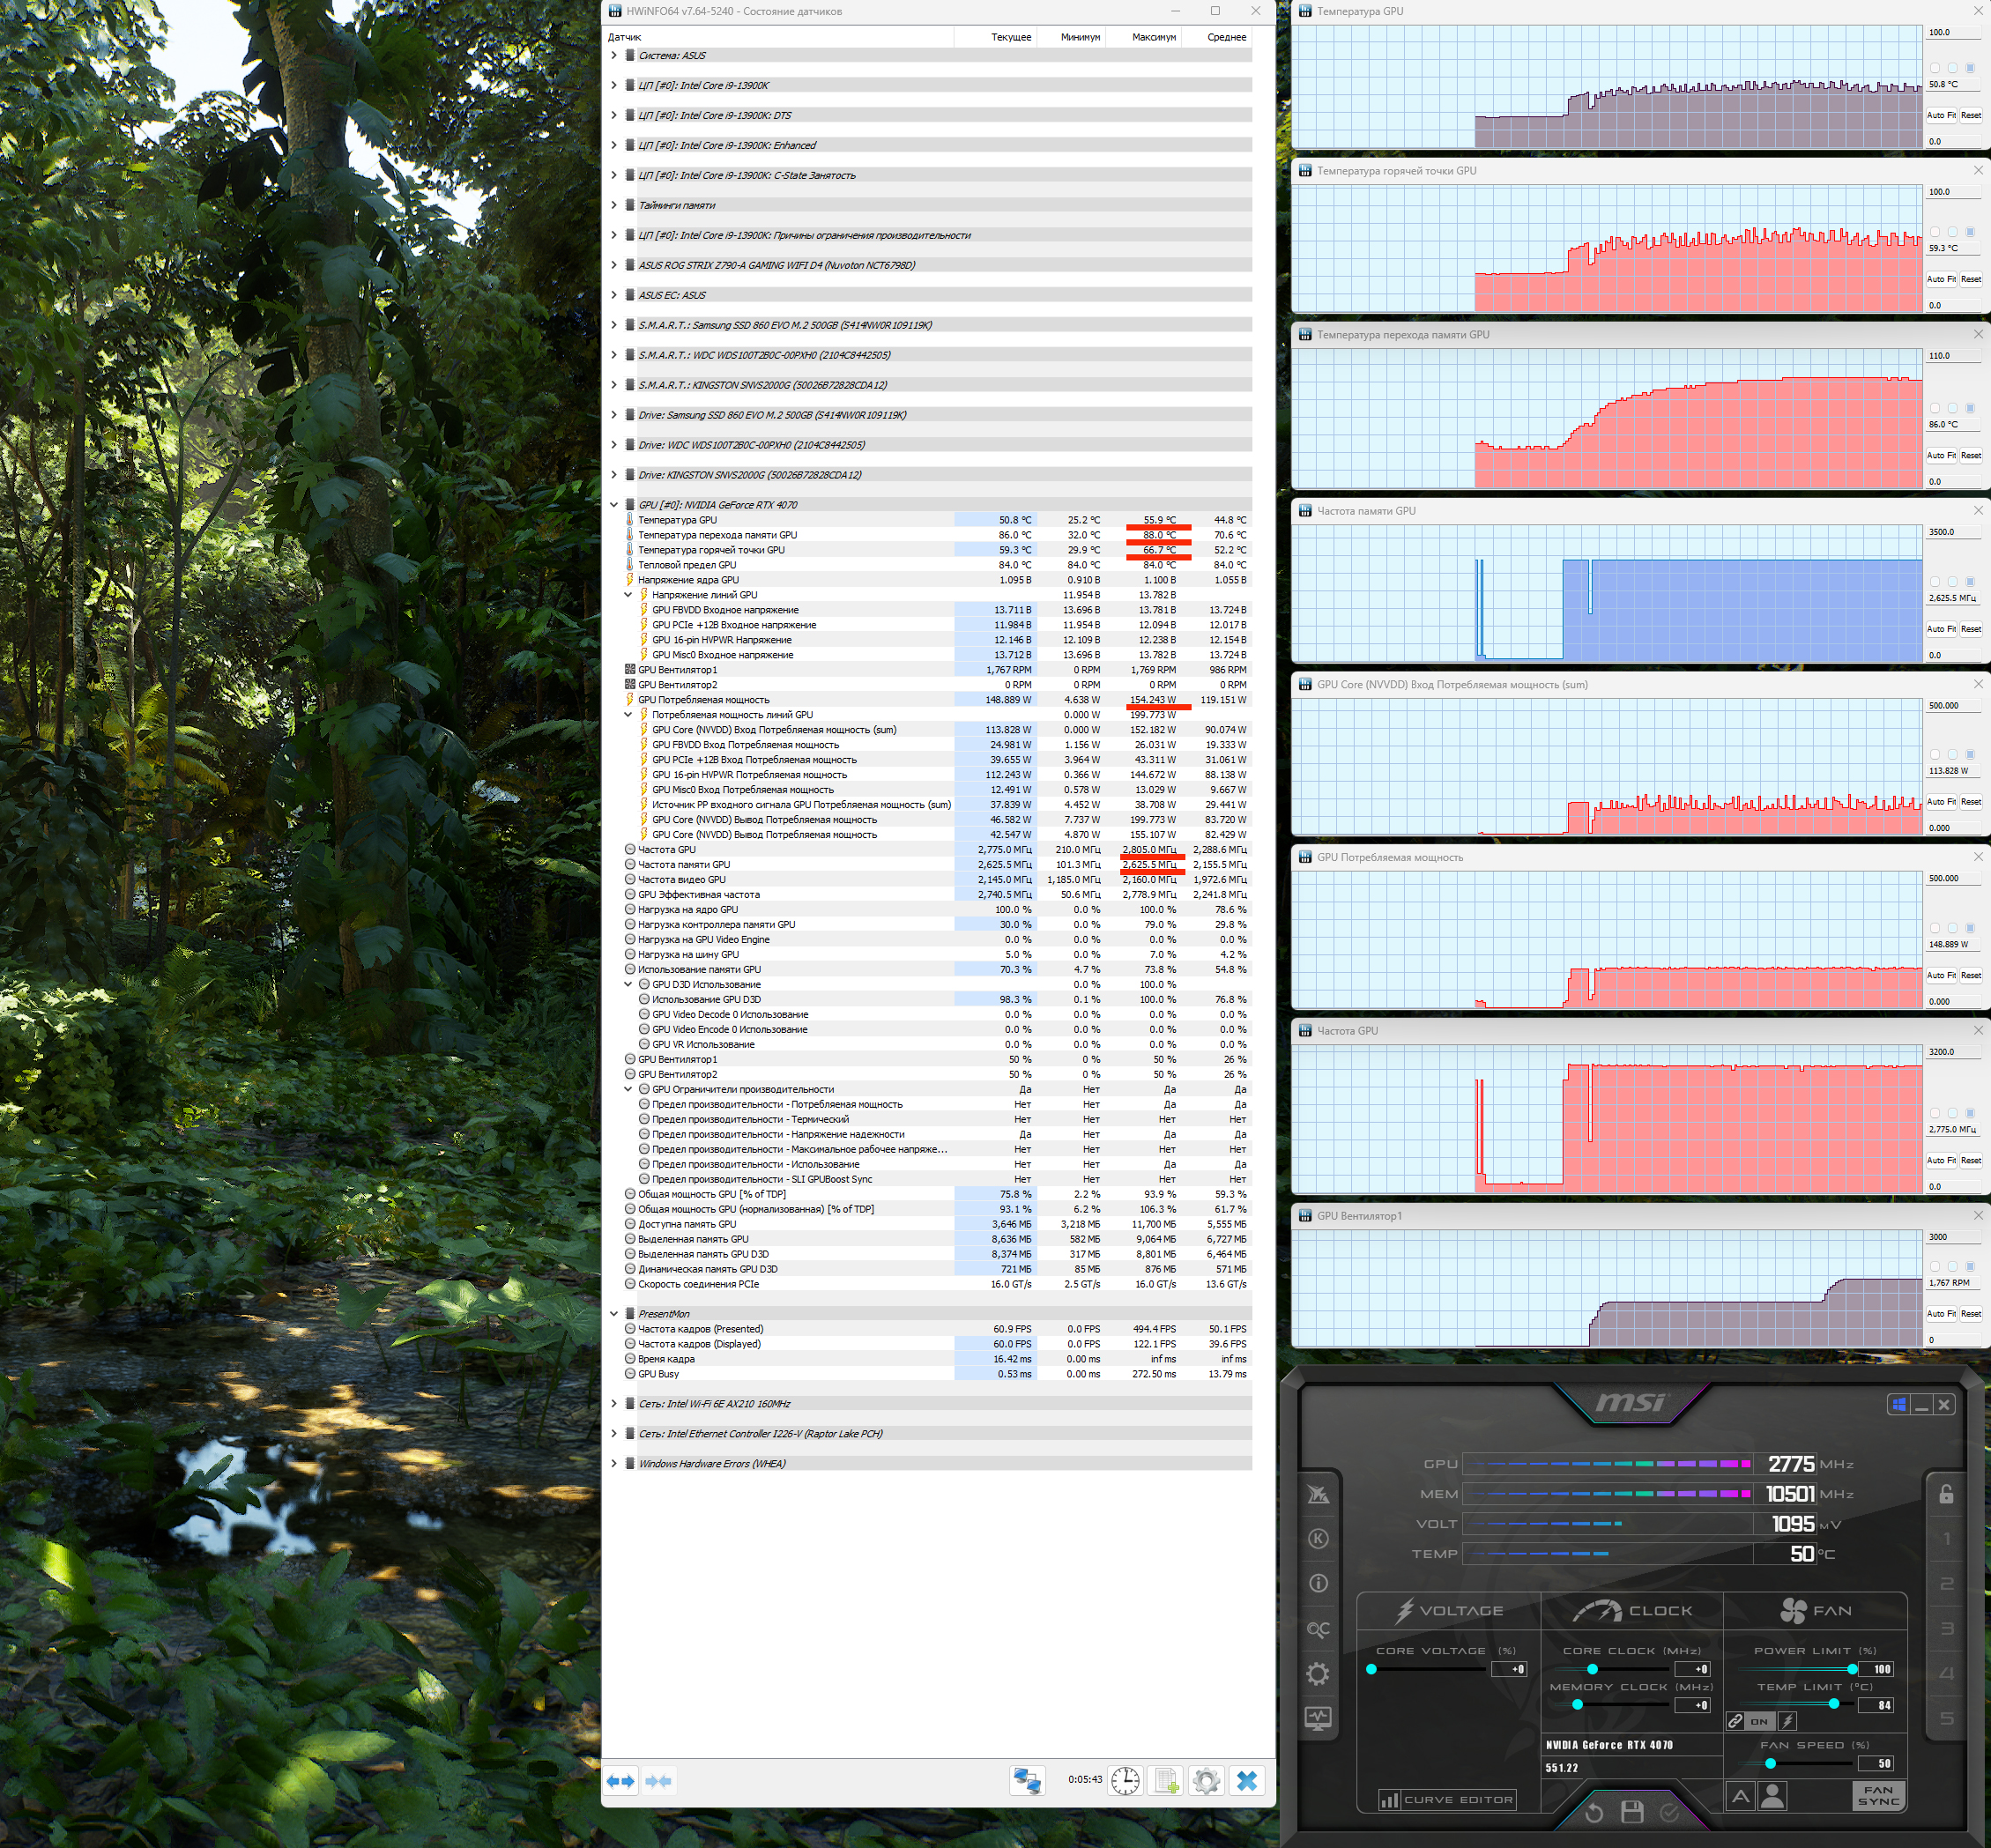
Task: Toggle the profile lock padlock in Afterburner
Action: 1946,1494
